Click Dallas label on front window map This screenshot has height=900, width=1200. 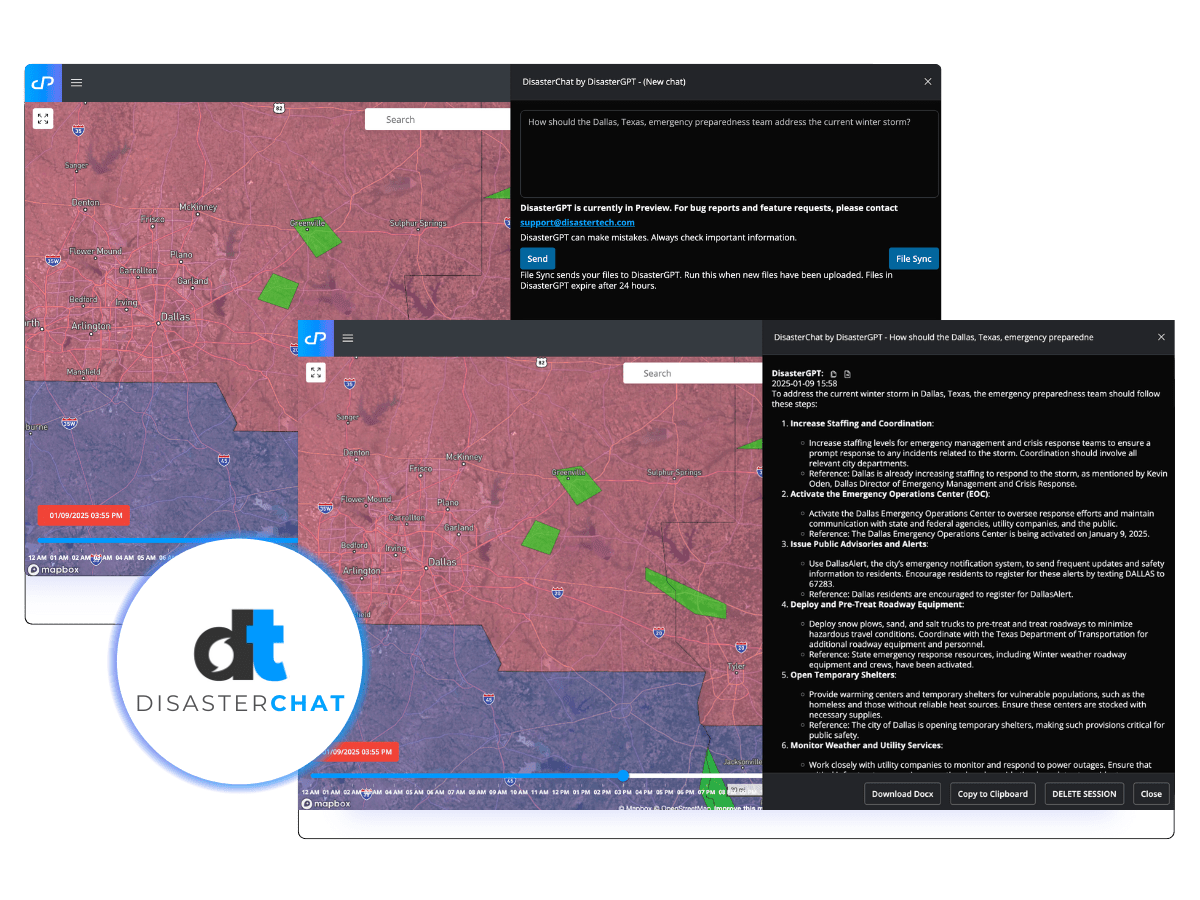442,562
